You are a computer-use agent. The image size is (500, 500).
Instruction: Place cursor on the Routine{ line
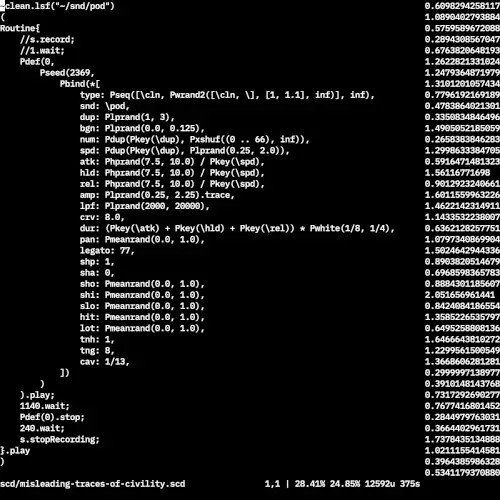click(20, 28)
